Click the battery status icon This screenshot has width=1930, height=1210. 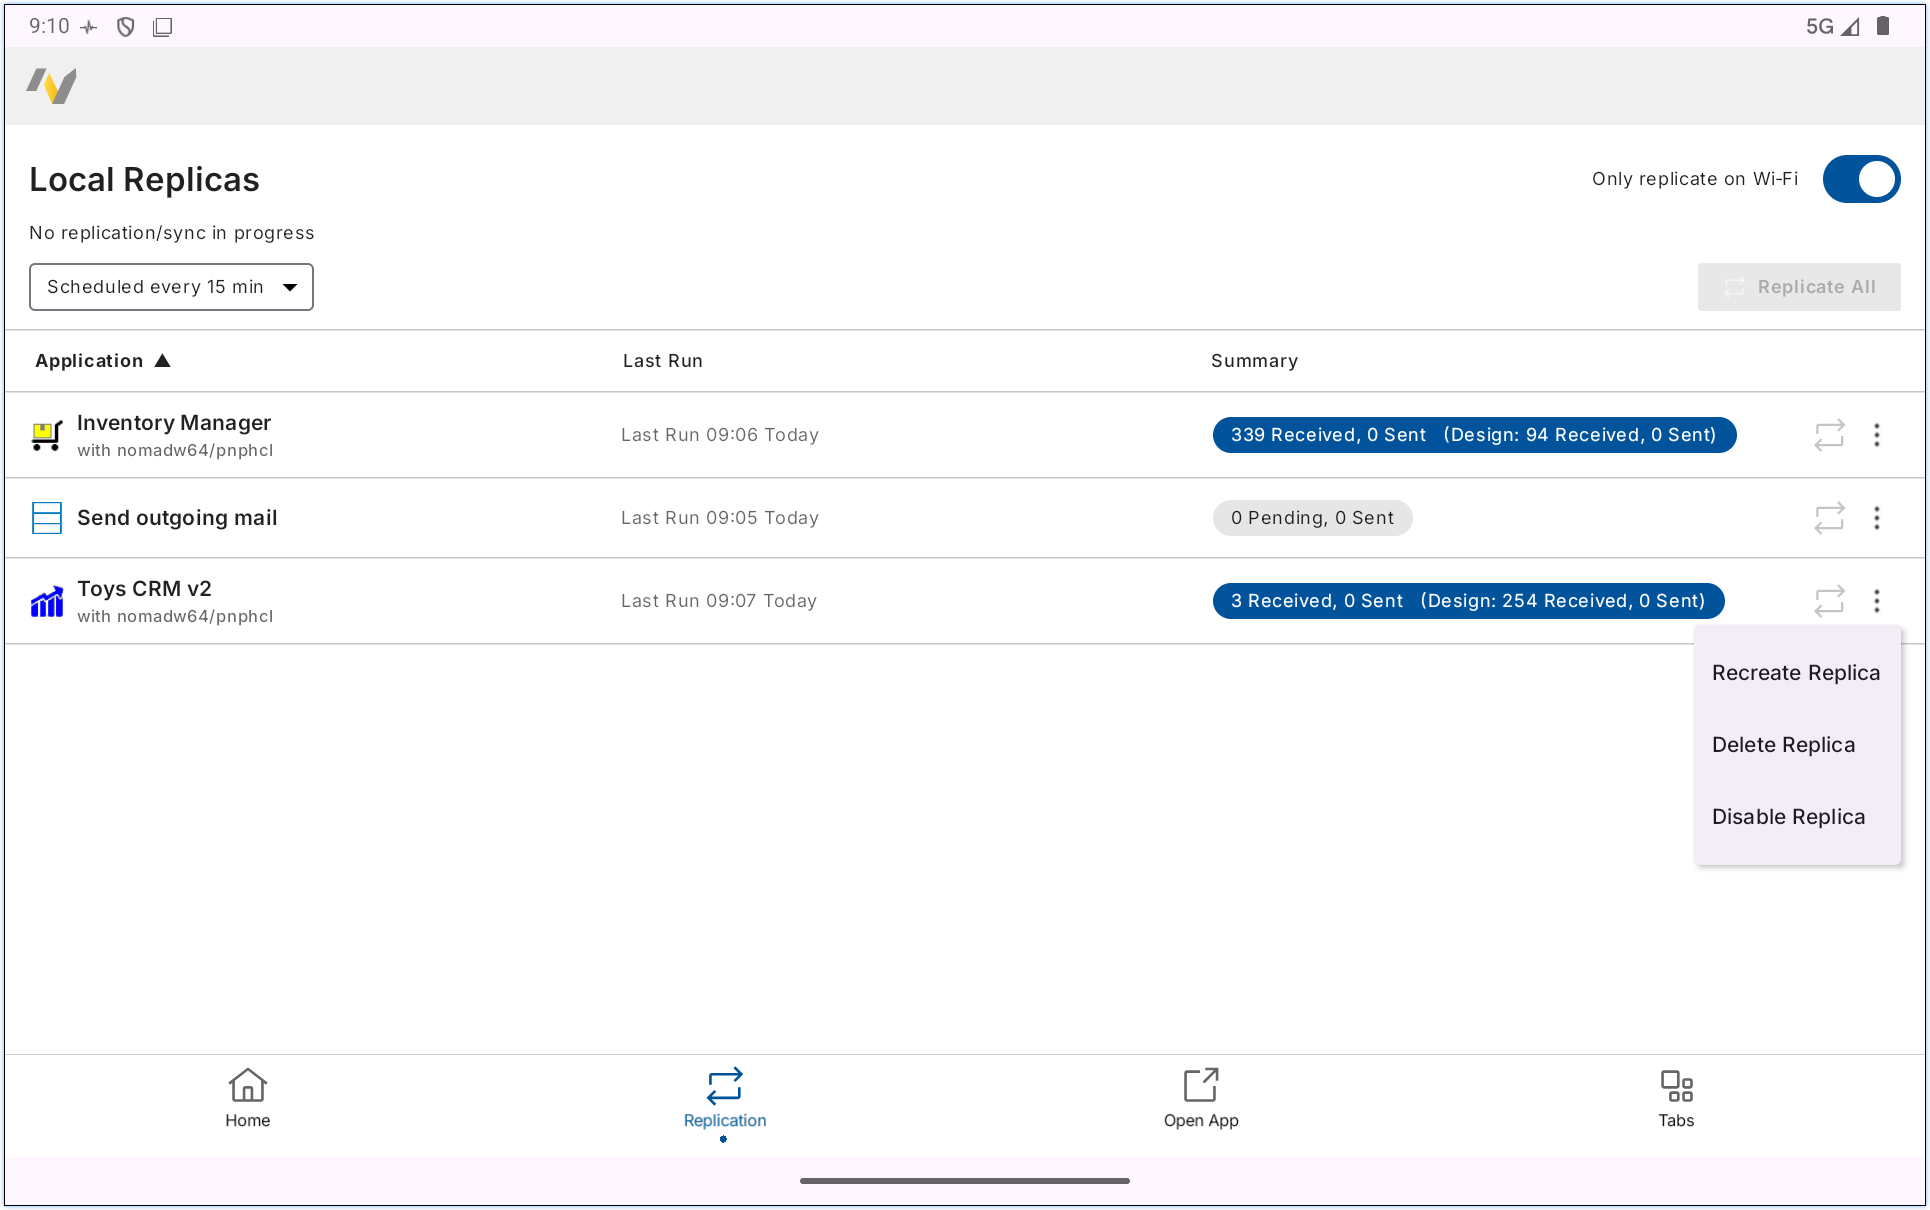click(x=1883, y=26)
